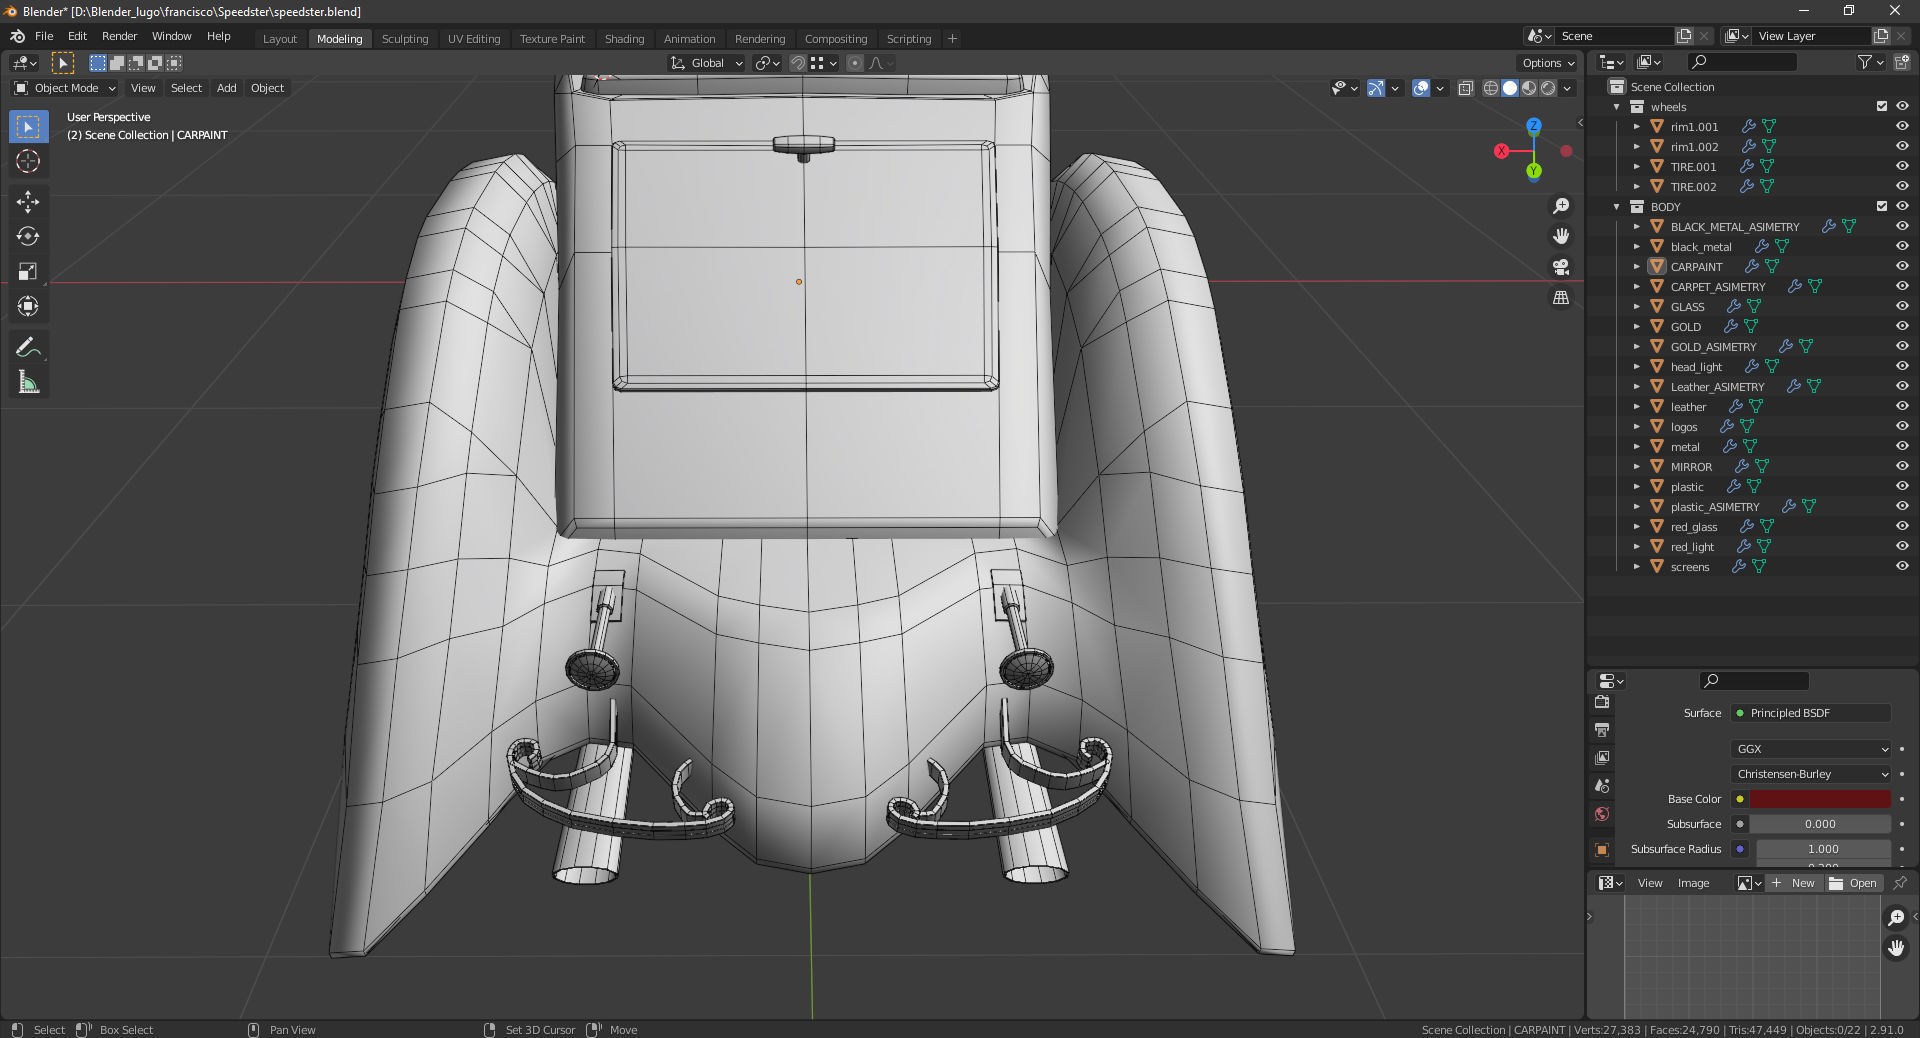The image size is (1920, 1038).
Task: Switch to the Shading workspace tab
Action: (624, 39)
